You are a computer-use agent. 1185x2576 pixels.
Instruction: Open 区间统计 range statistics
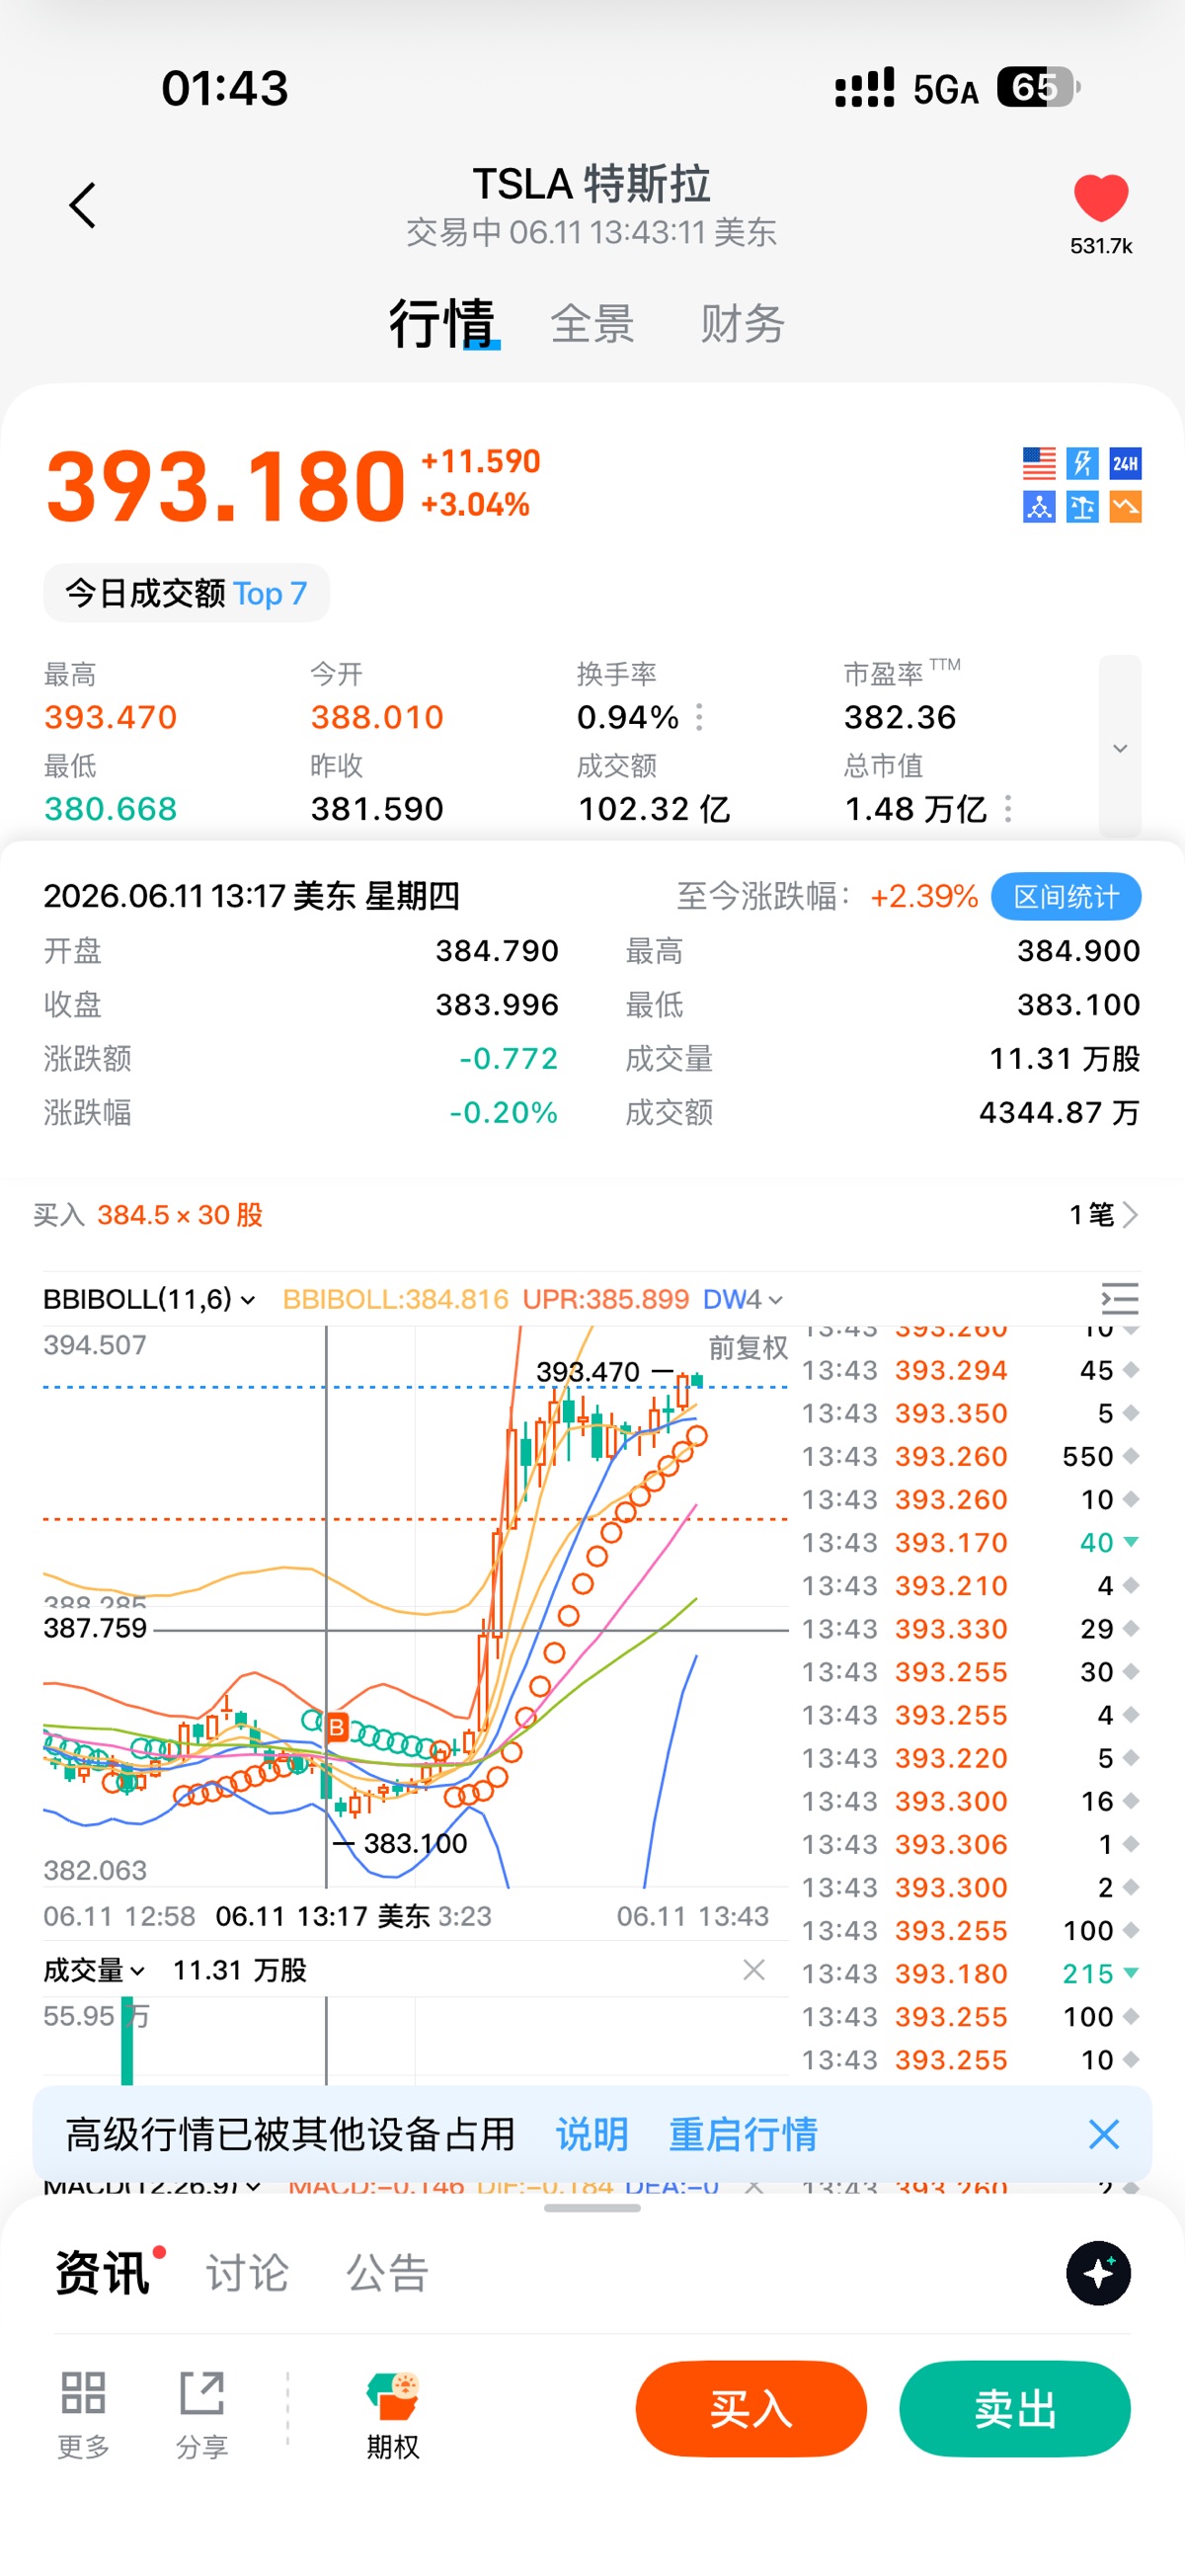tap(1066, 896)
